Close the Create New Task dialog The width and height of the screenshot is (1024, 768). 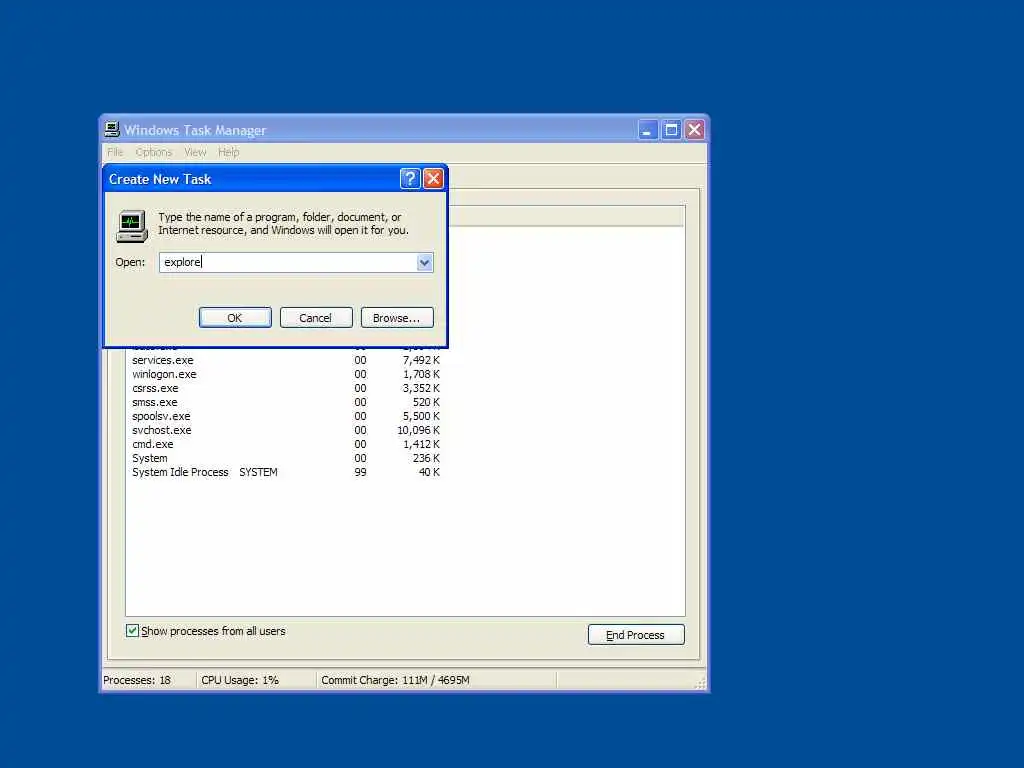click(x=433, y=179)
